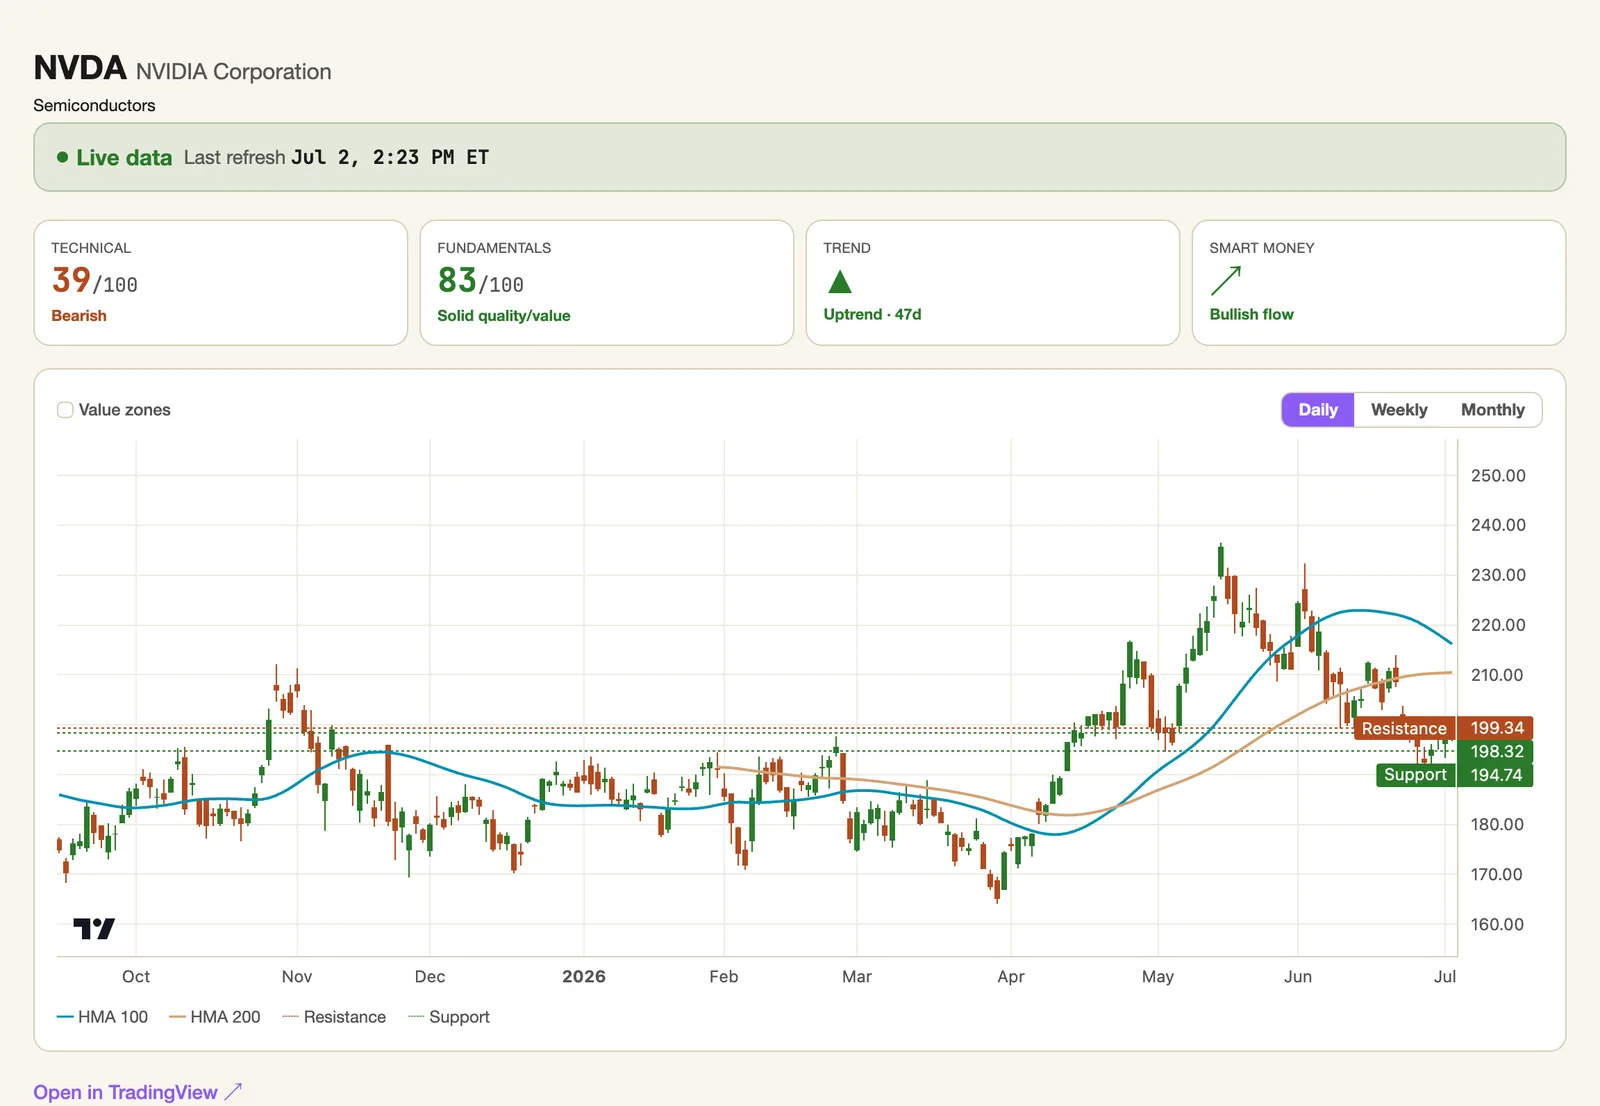This screenshot has height=1106, width=1600.
Task: Click the last refresh timestamp Jul 2, 2:23 PM ET
Action: point(390,157)
